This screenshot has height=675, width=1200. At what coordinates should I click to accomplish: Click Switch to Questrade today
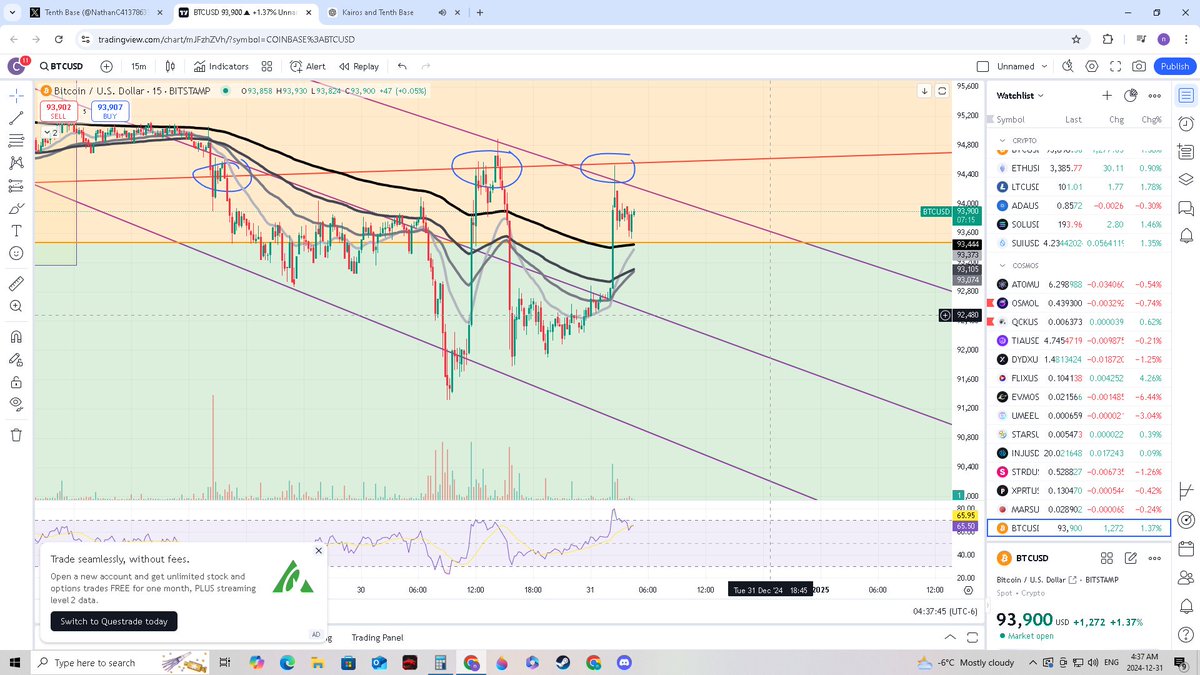coord(114,621)
